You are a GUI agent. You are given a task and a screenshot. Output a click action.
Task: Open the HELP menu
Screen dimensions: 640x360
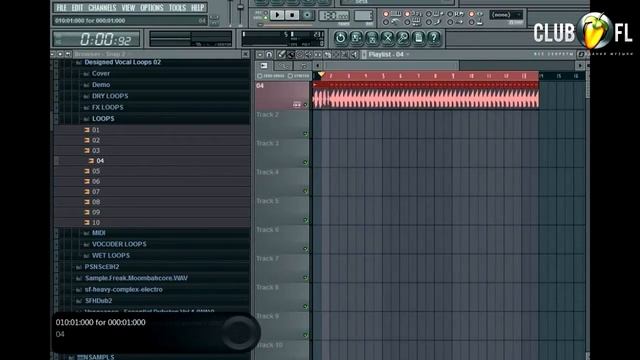pos(198,8)
